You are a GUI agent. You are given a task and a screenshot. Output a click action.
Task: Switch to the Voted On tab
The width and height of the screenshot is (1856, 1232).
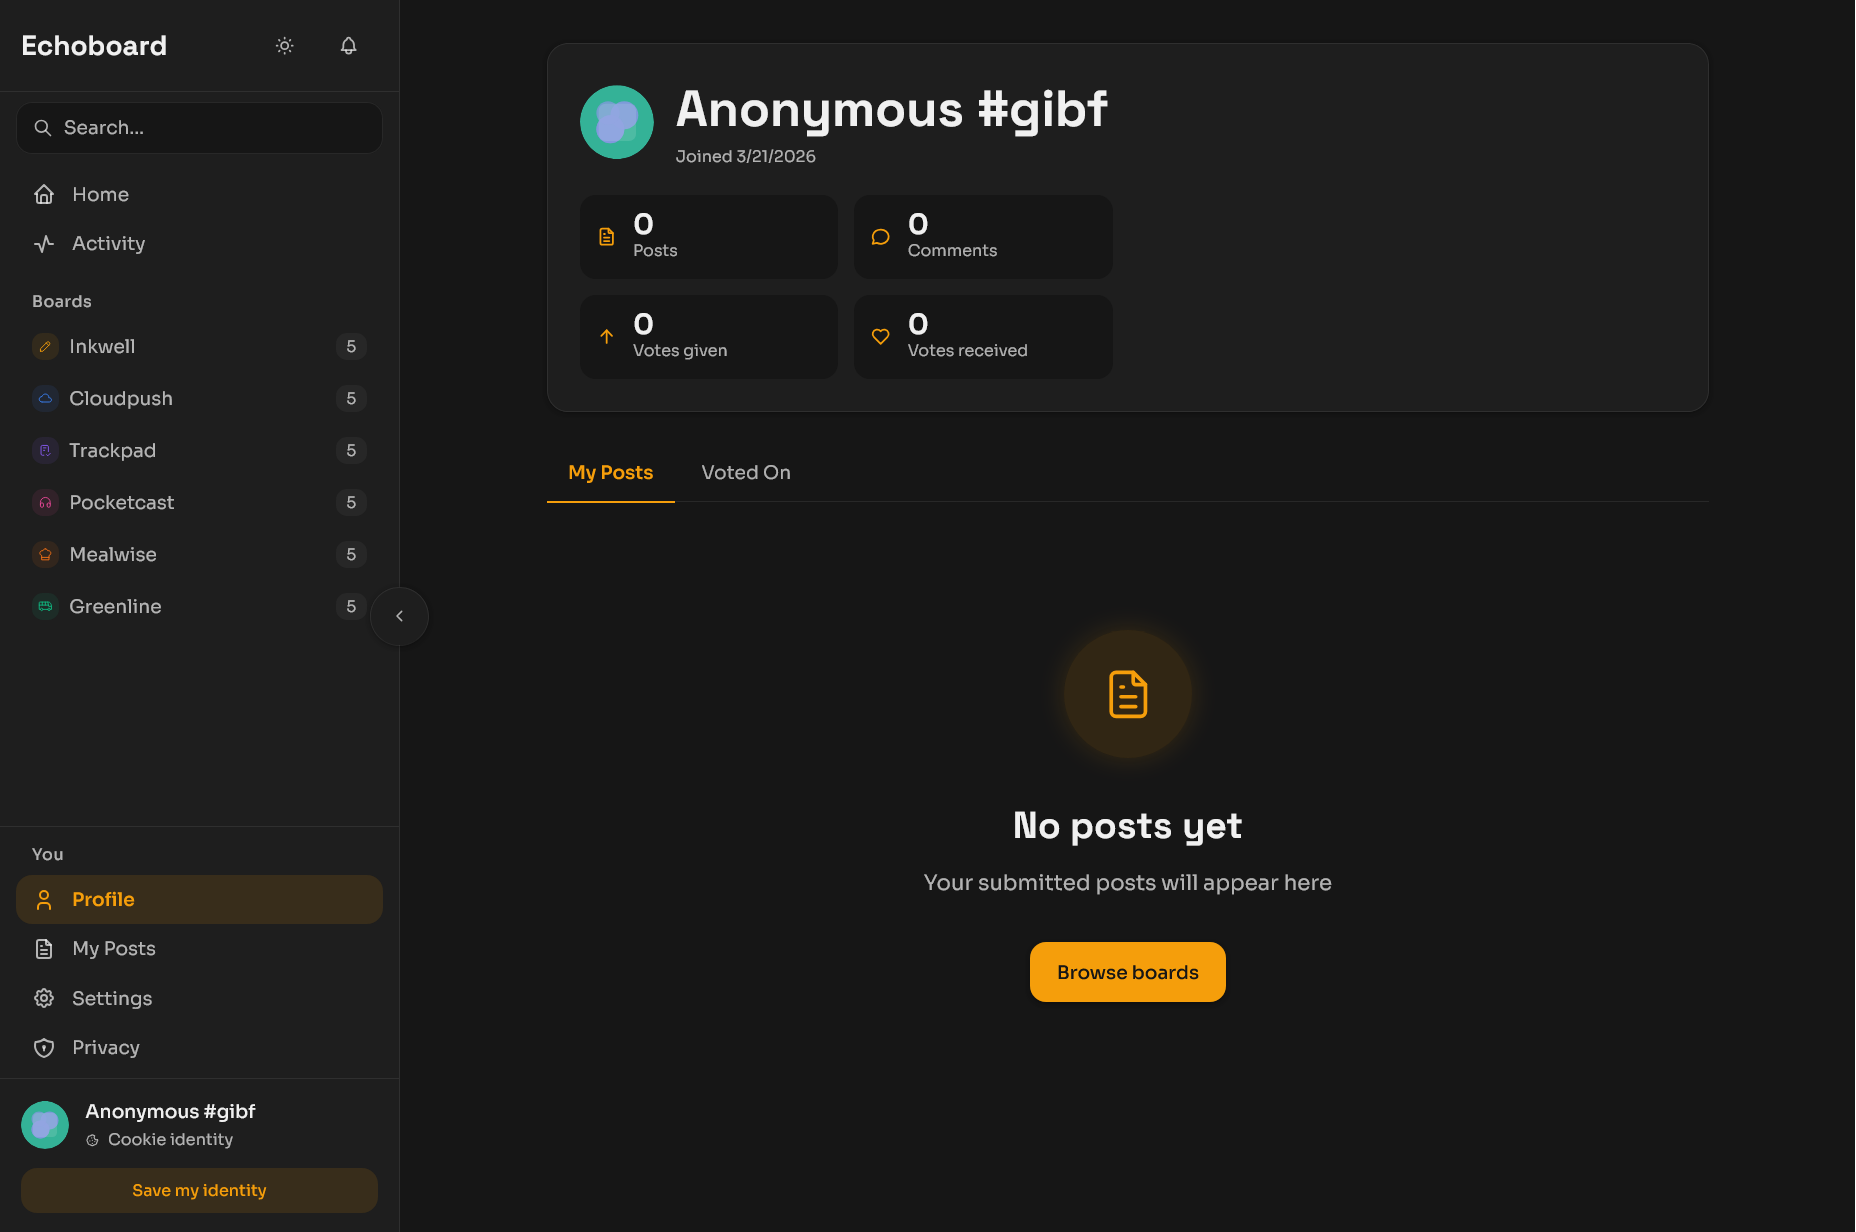click(x=746, y=473)
